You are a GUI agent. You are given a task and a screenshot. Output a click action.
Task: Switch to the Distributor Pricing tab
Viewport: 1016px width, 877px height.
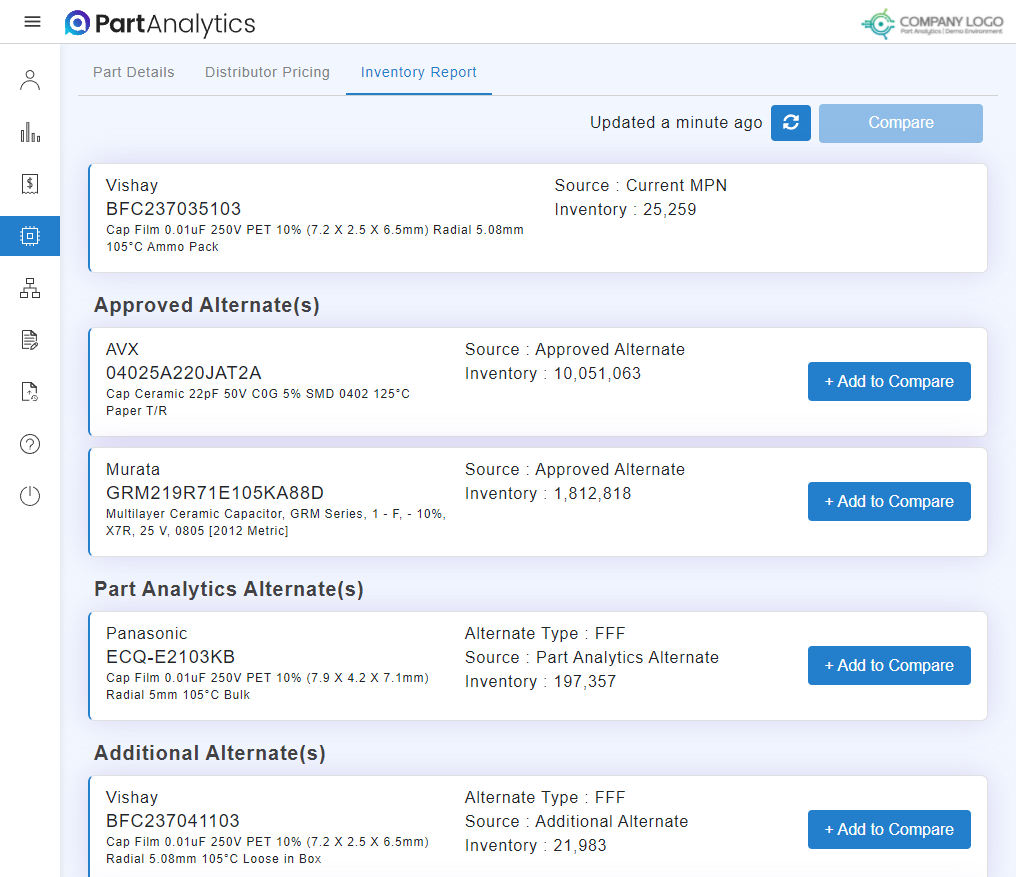click(267, 72)
